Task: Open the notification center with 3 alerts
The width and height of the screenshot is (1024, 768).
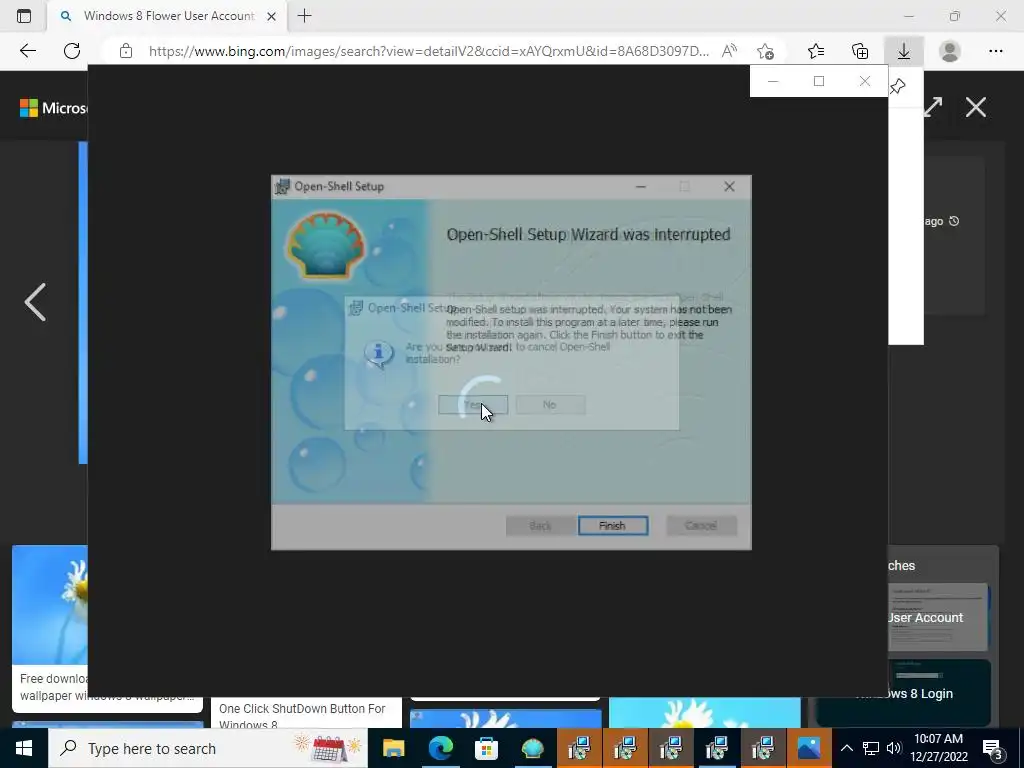Action: 993,748
